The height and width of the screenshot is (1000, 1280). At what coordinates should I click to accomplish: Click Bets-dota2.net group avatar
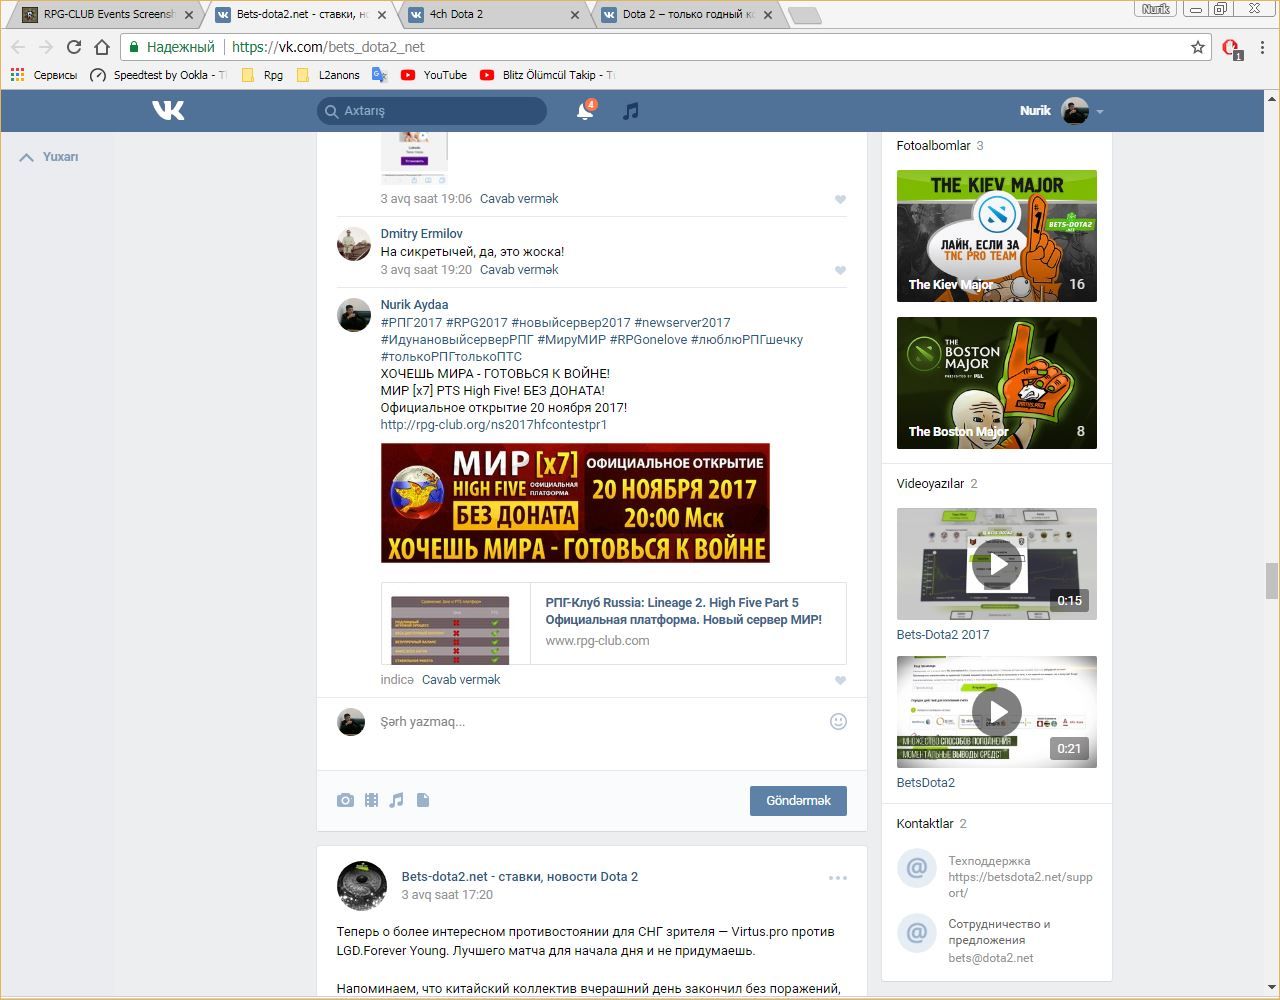361,885
